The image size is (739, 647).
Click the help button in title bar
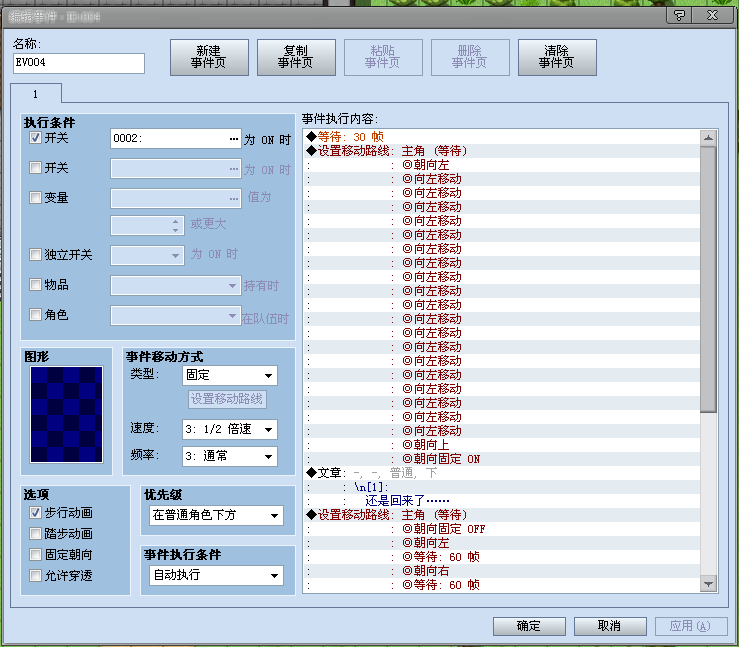[679, 15]
